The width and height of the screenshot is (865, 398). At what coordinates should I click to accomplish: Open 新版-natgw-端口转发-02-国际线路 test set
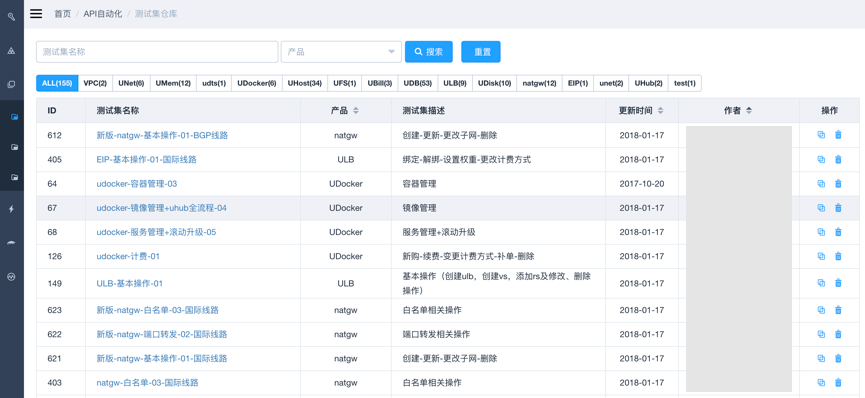(162, 335)
